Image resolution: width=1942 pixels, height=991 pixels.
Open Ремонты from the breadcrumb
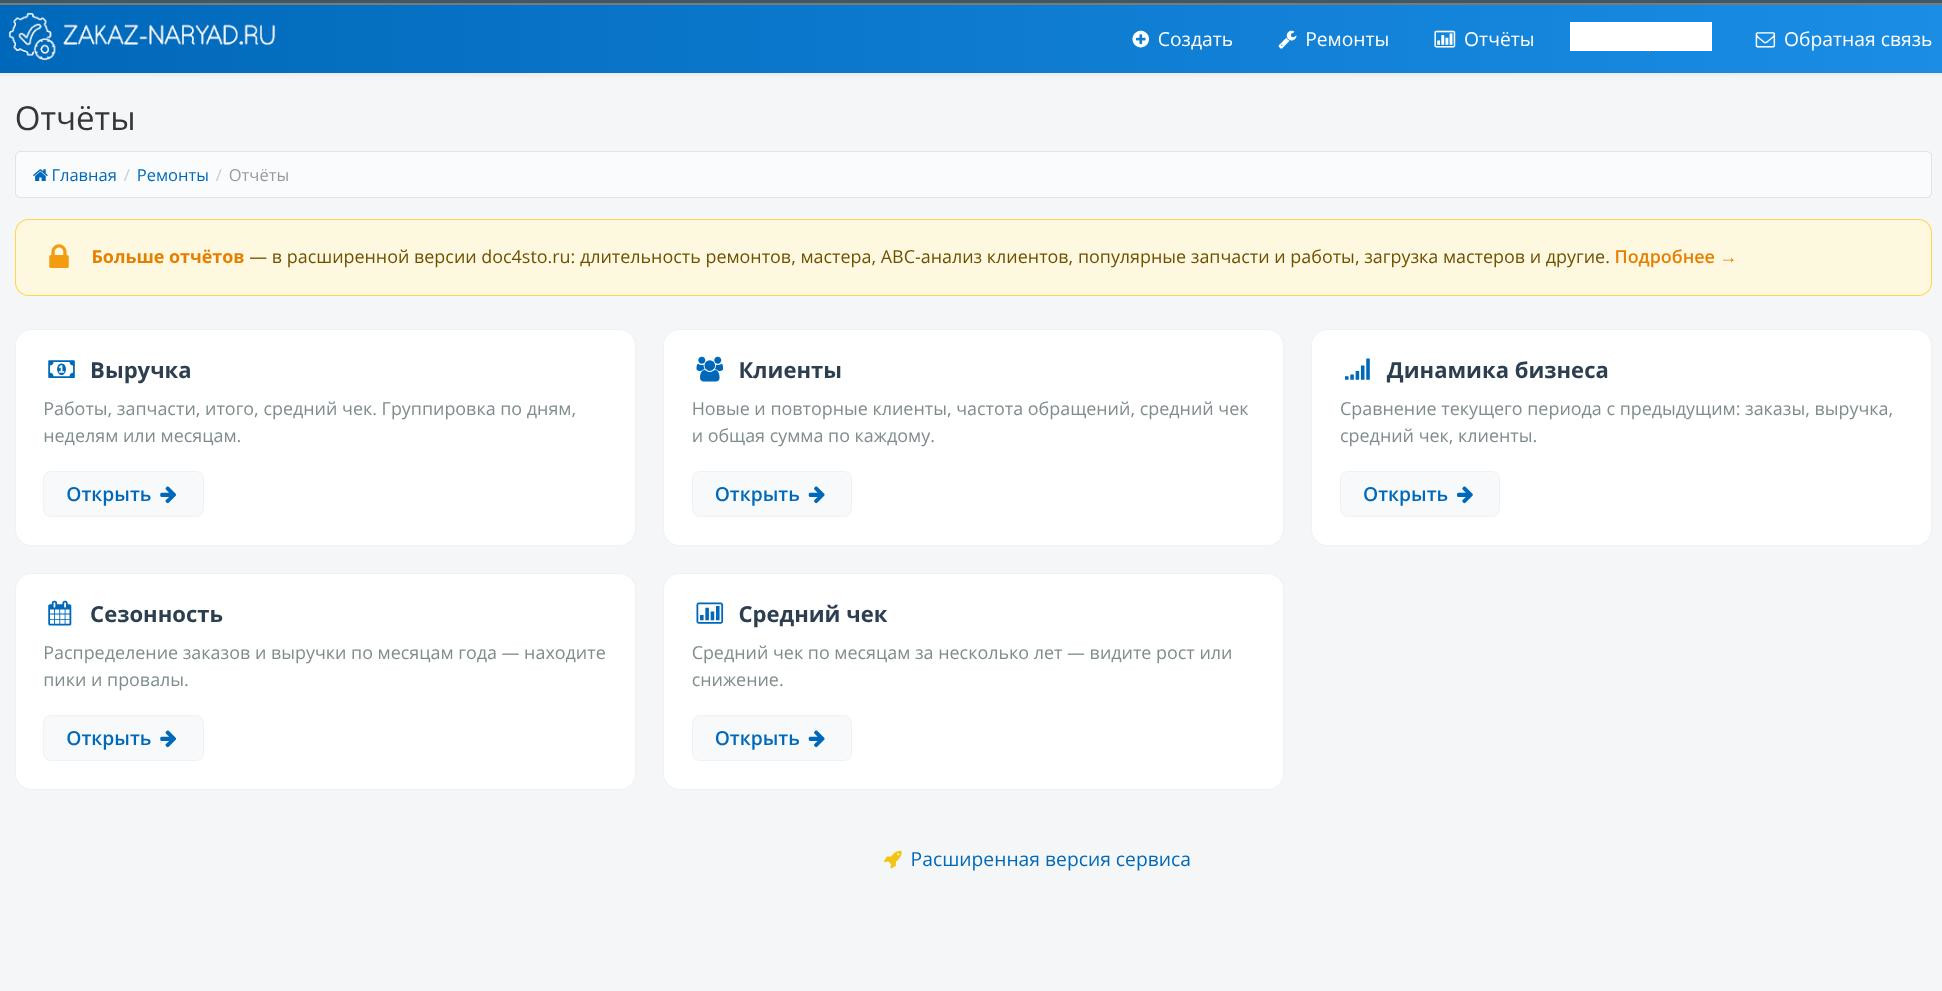[x=172, y=174]
